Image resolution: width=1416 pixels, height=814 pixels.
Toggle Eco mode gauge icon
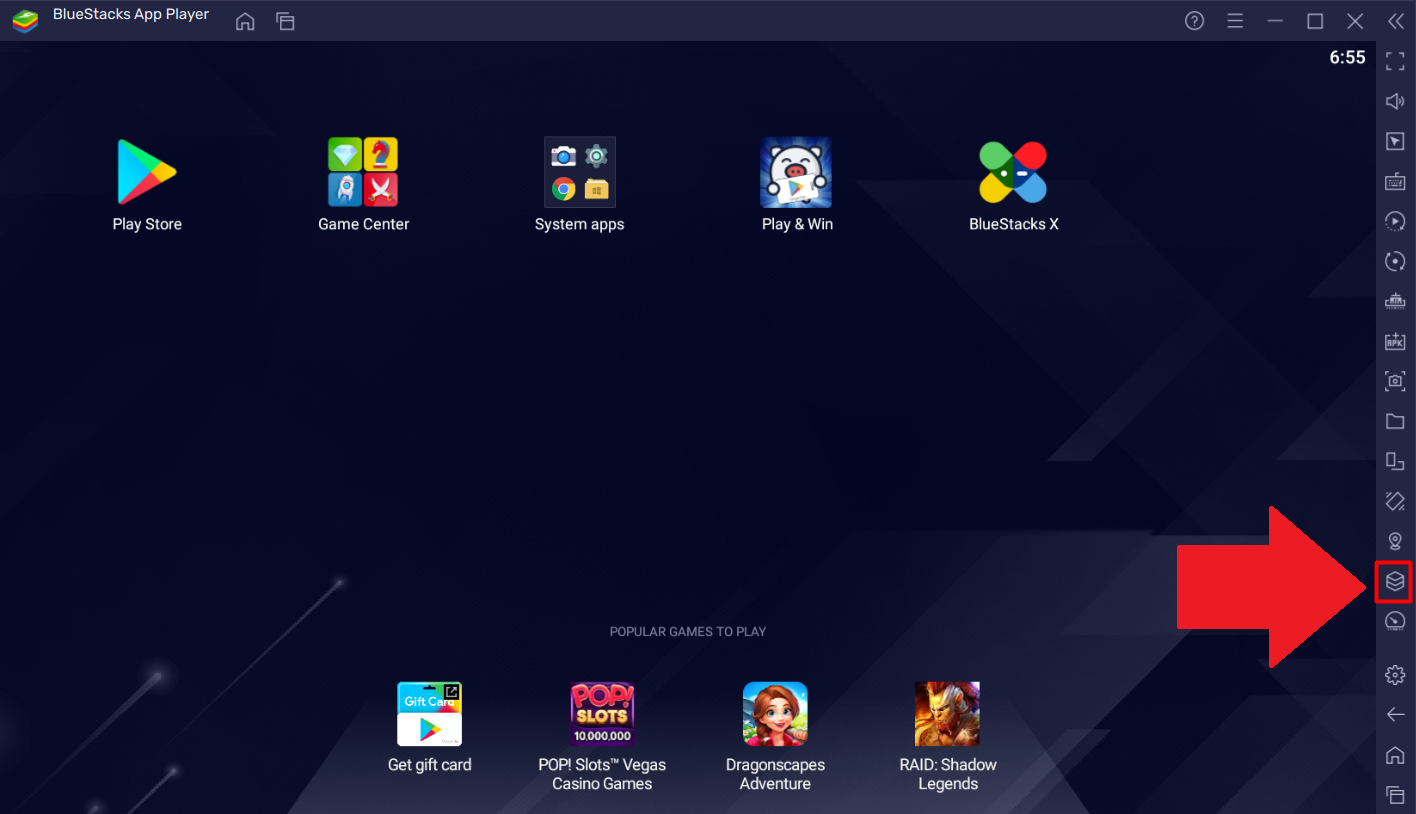[x=1395, y=621]
